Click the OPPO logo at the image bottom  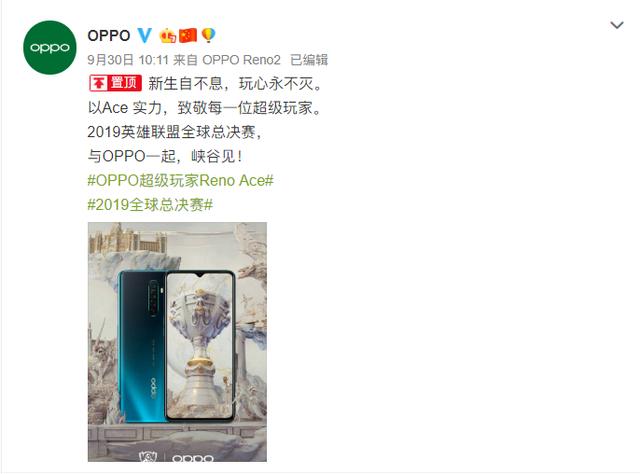click(x=193, y=458)
